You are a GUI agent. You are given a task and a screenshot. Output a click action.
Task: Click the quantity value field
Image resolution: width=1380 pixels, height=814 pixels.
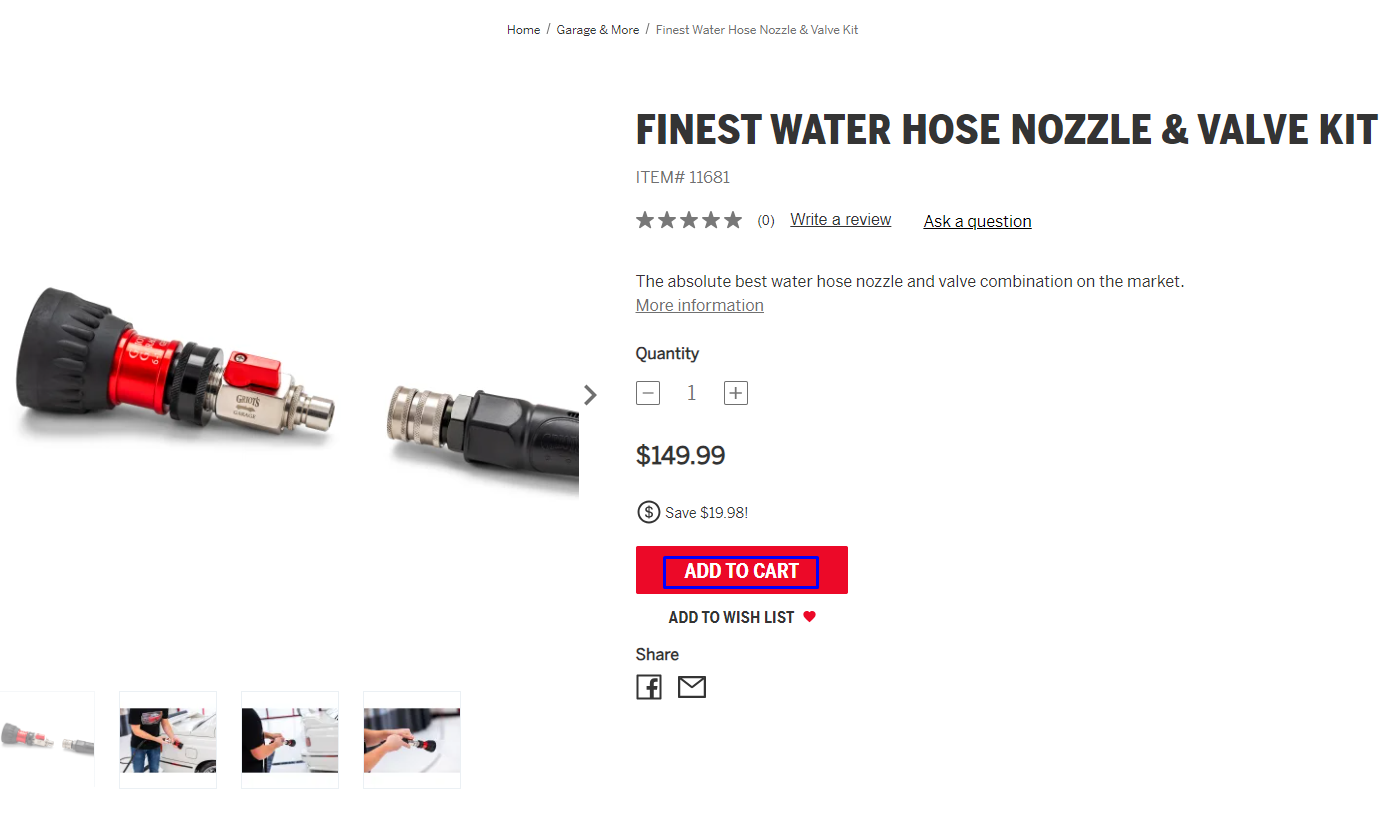pos(691,393)
